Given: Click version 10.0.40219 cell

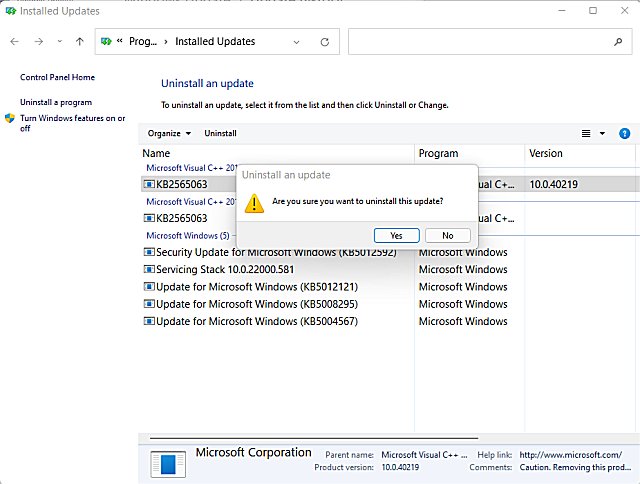Looking at the screenshot, I should click(x=553, y=184).
